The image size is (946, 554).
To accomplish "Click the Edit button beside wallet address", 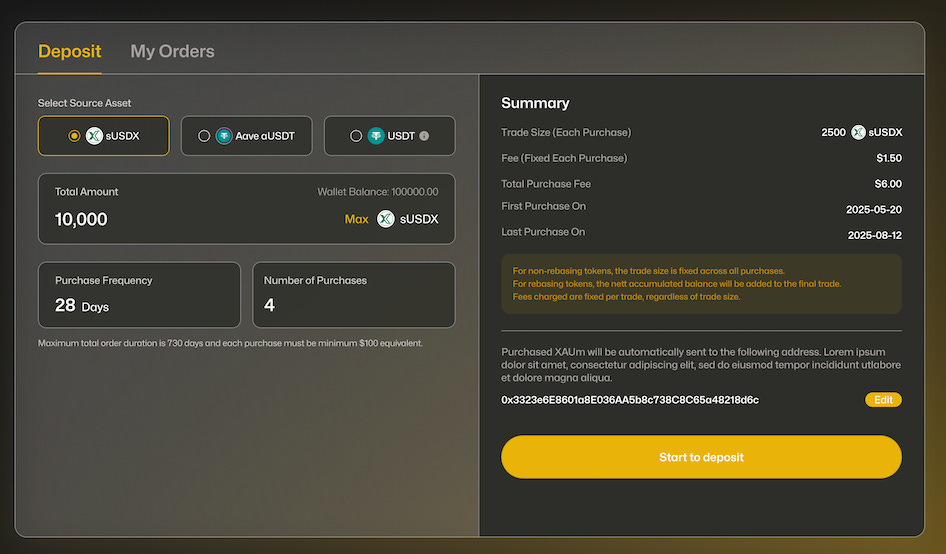I will 883,400.
